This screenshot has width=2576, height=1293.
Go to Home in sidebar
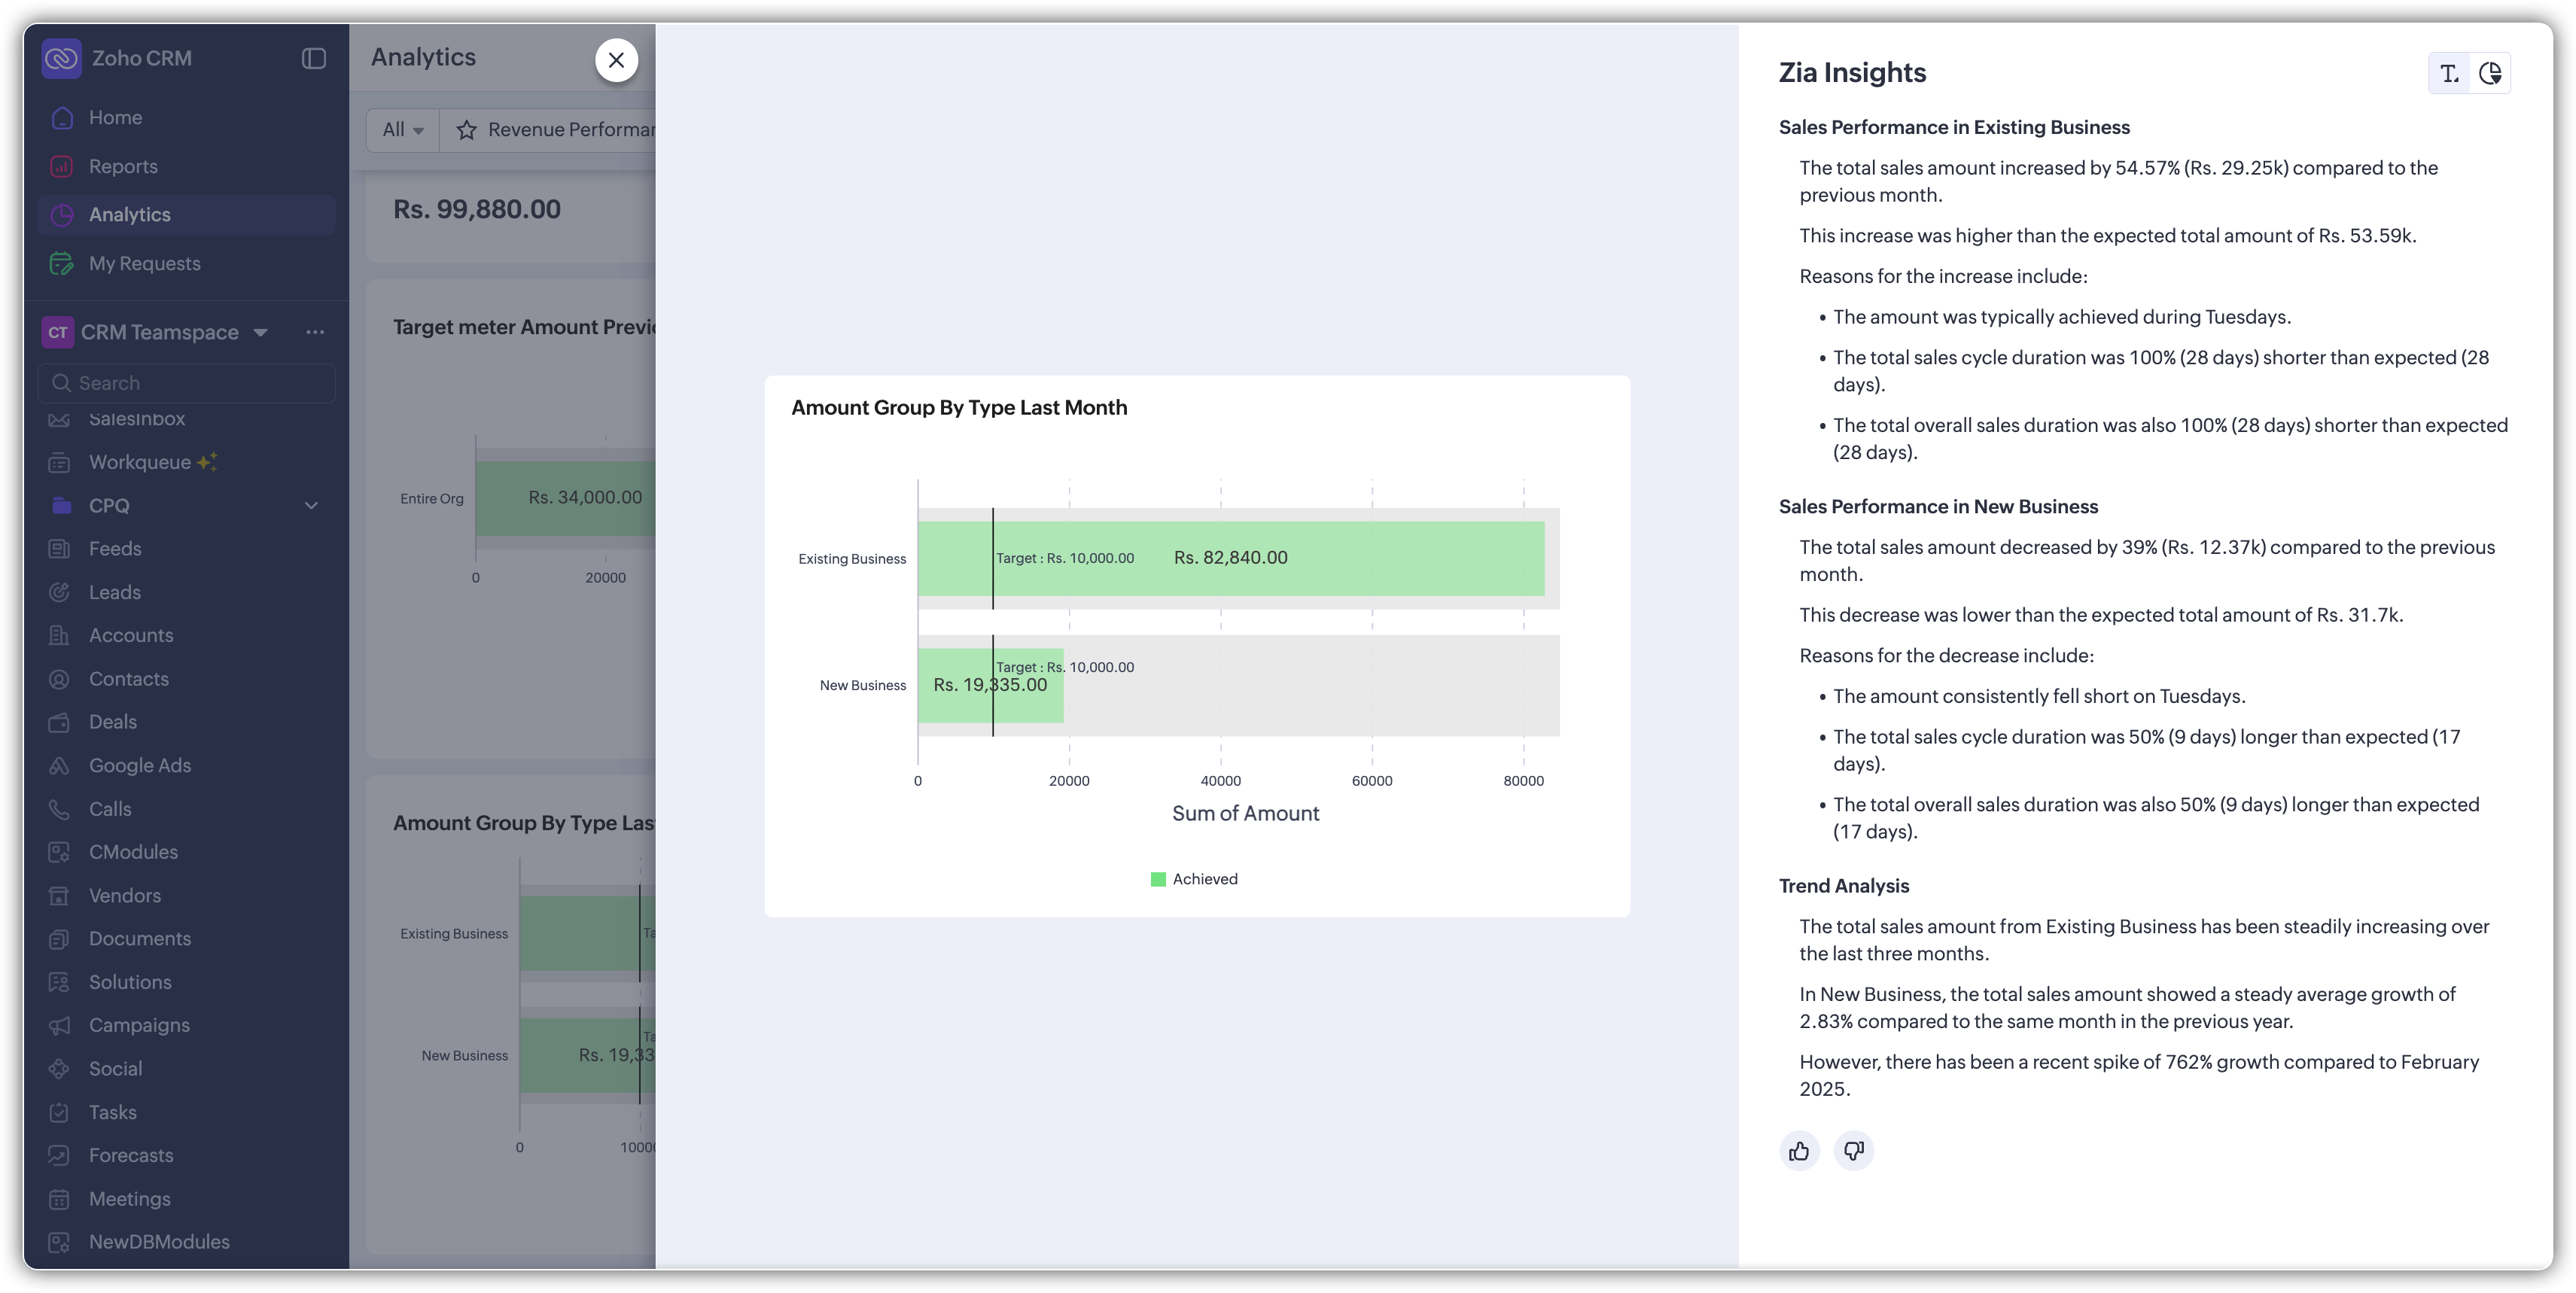115,117
